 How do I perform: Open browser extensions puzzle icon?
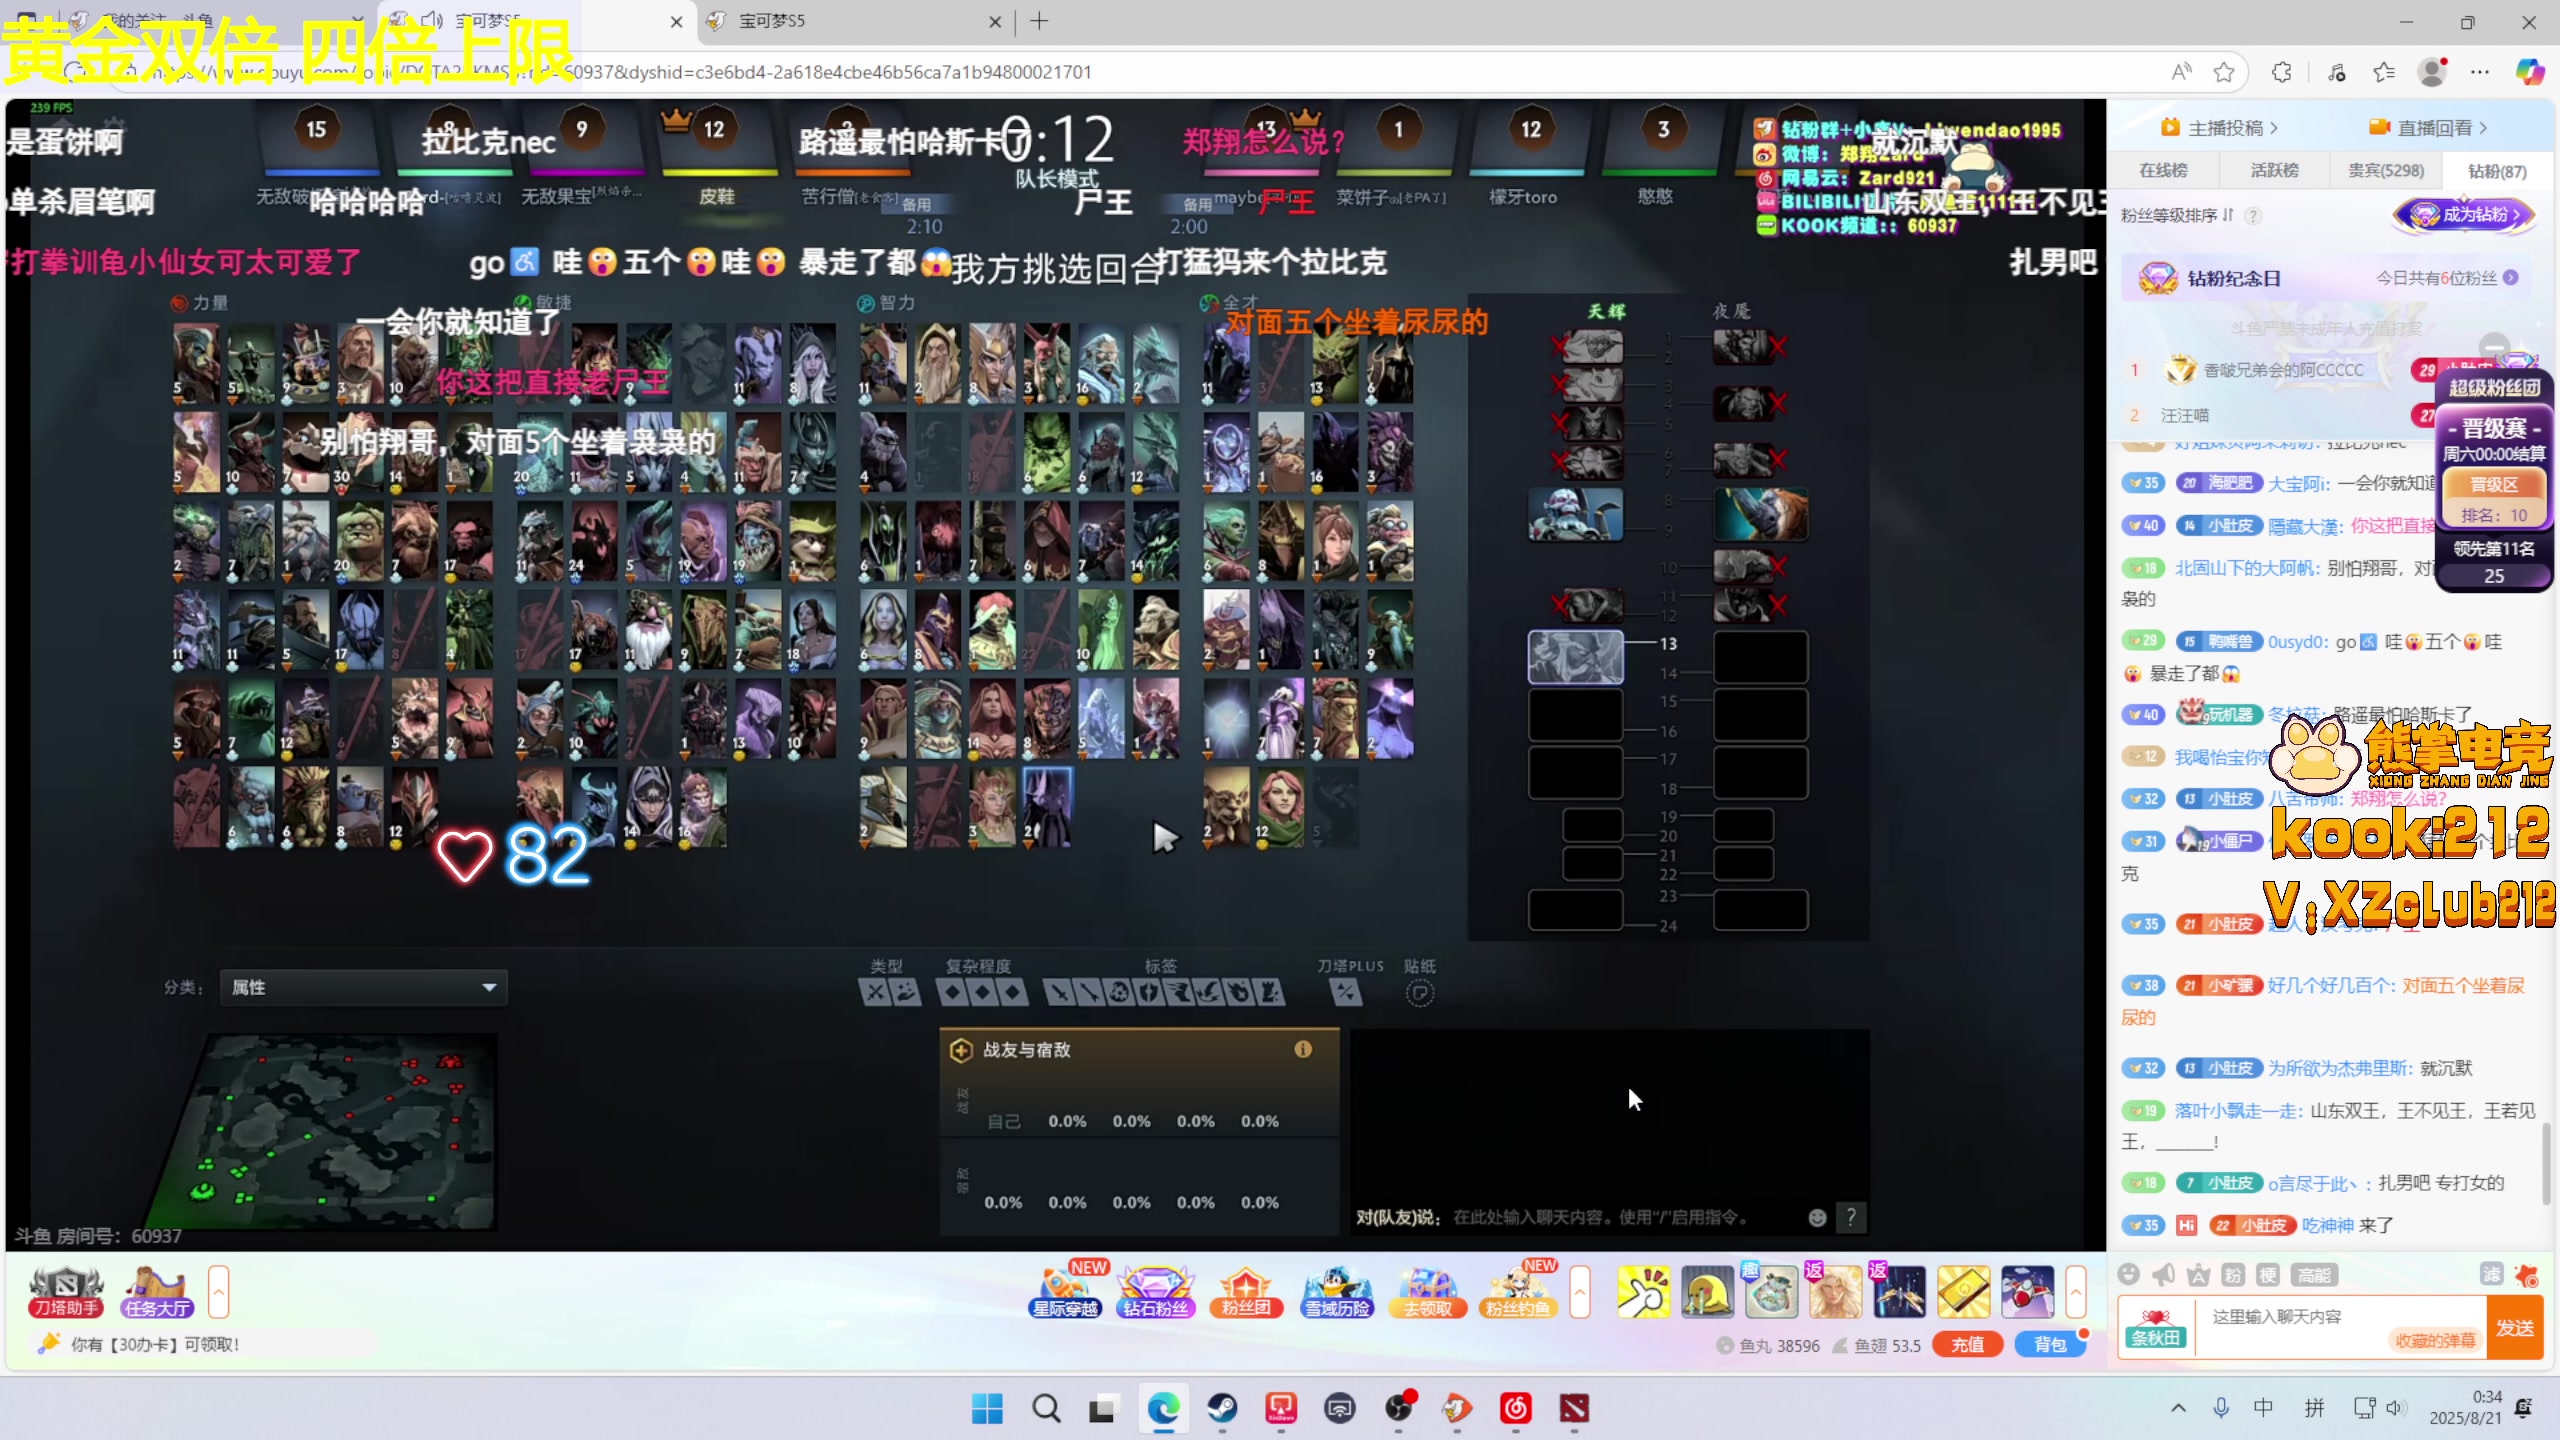point(2281,72)
